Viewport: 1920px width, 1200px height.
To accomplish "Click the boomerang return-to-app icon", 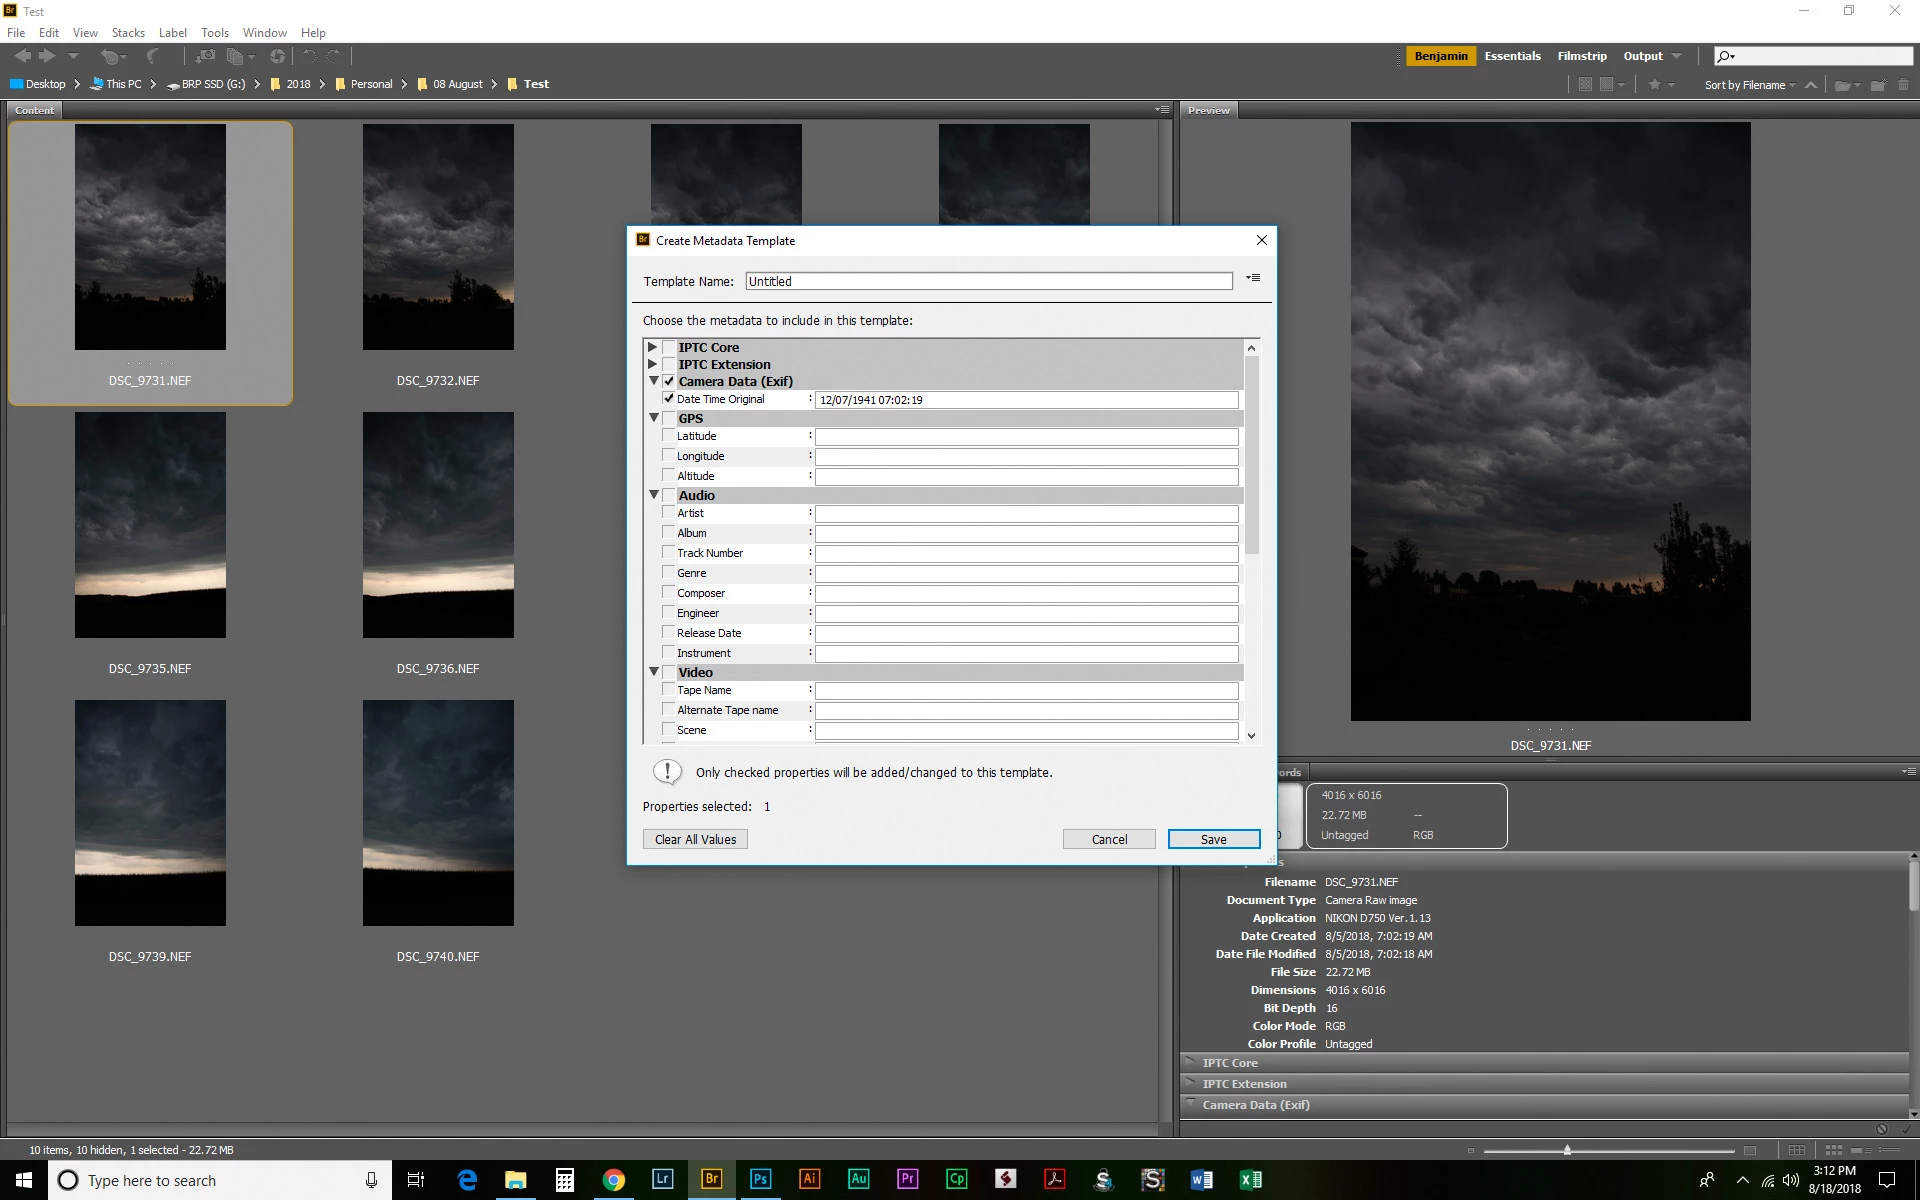I will tap(152, 57).
